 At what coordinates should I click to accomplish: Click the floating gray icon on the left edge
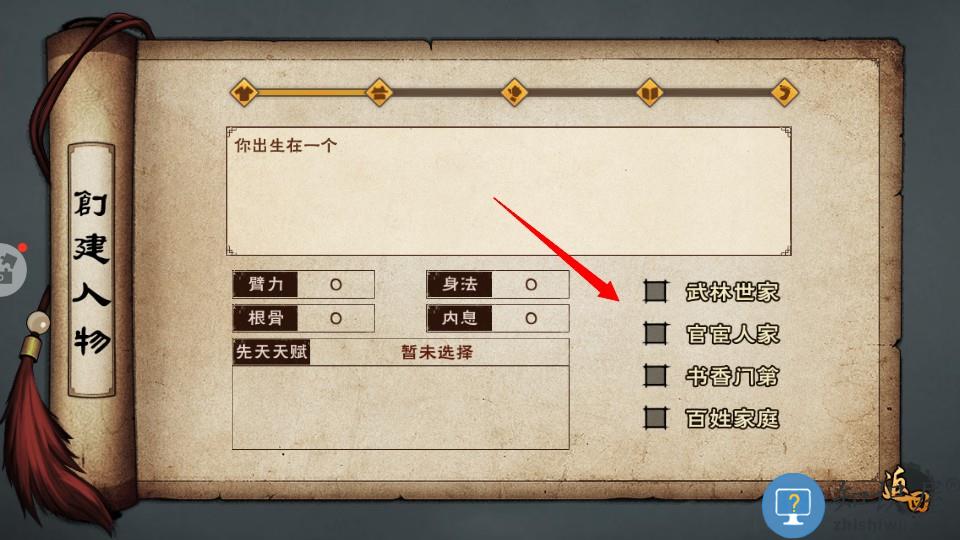(x=10, y=270)
